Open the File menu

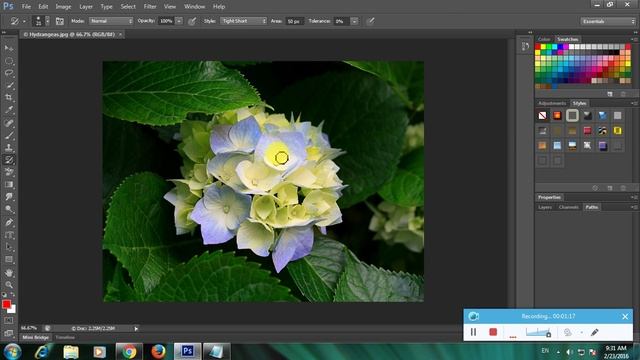[x=26, y=7]
